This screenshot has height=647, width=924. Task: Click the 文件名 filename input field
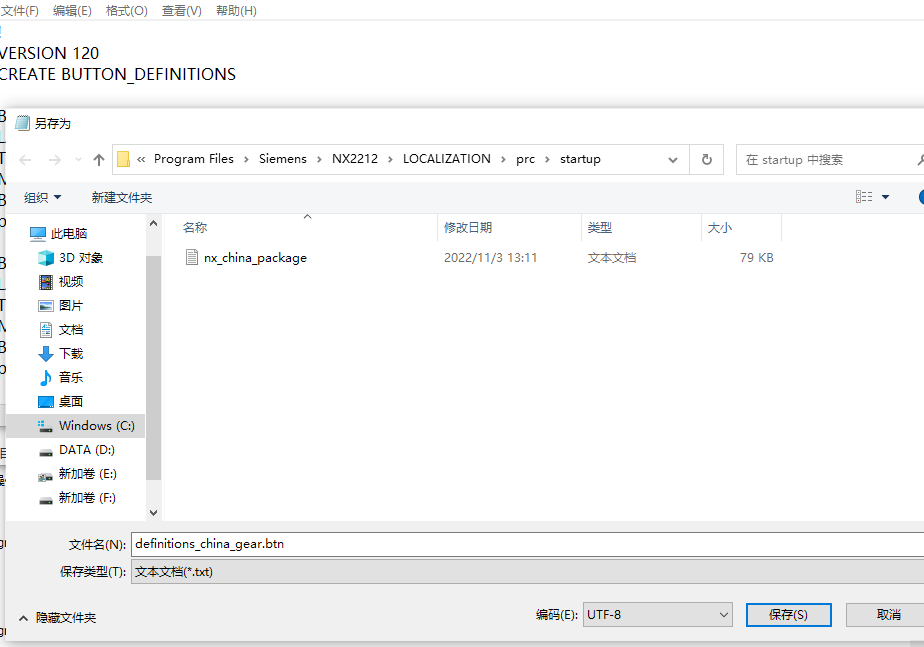pos(527,544)
